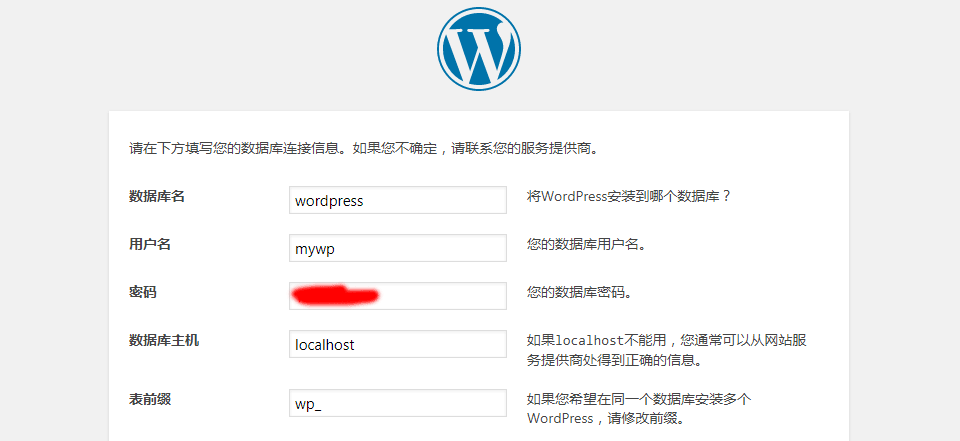Focus the database host field containing 'localhost'

tap(397, 345)
